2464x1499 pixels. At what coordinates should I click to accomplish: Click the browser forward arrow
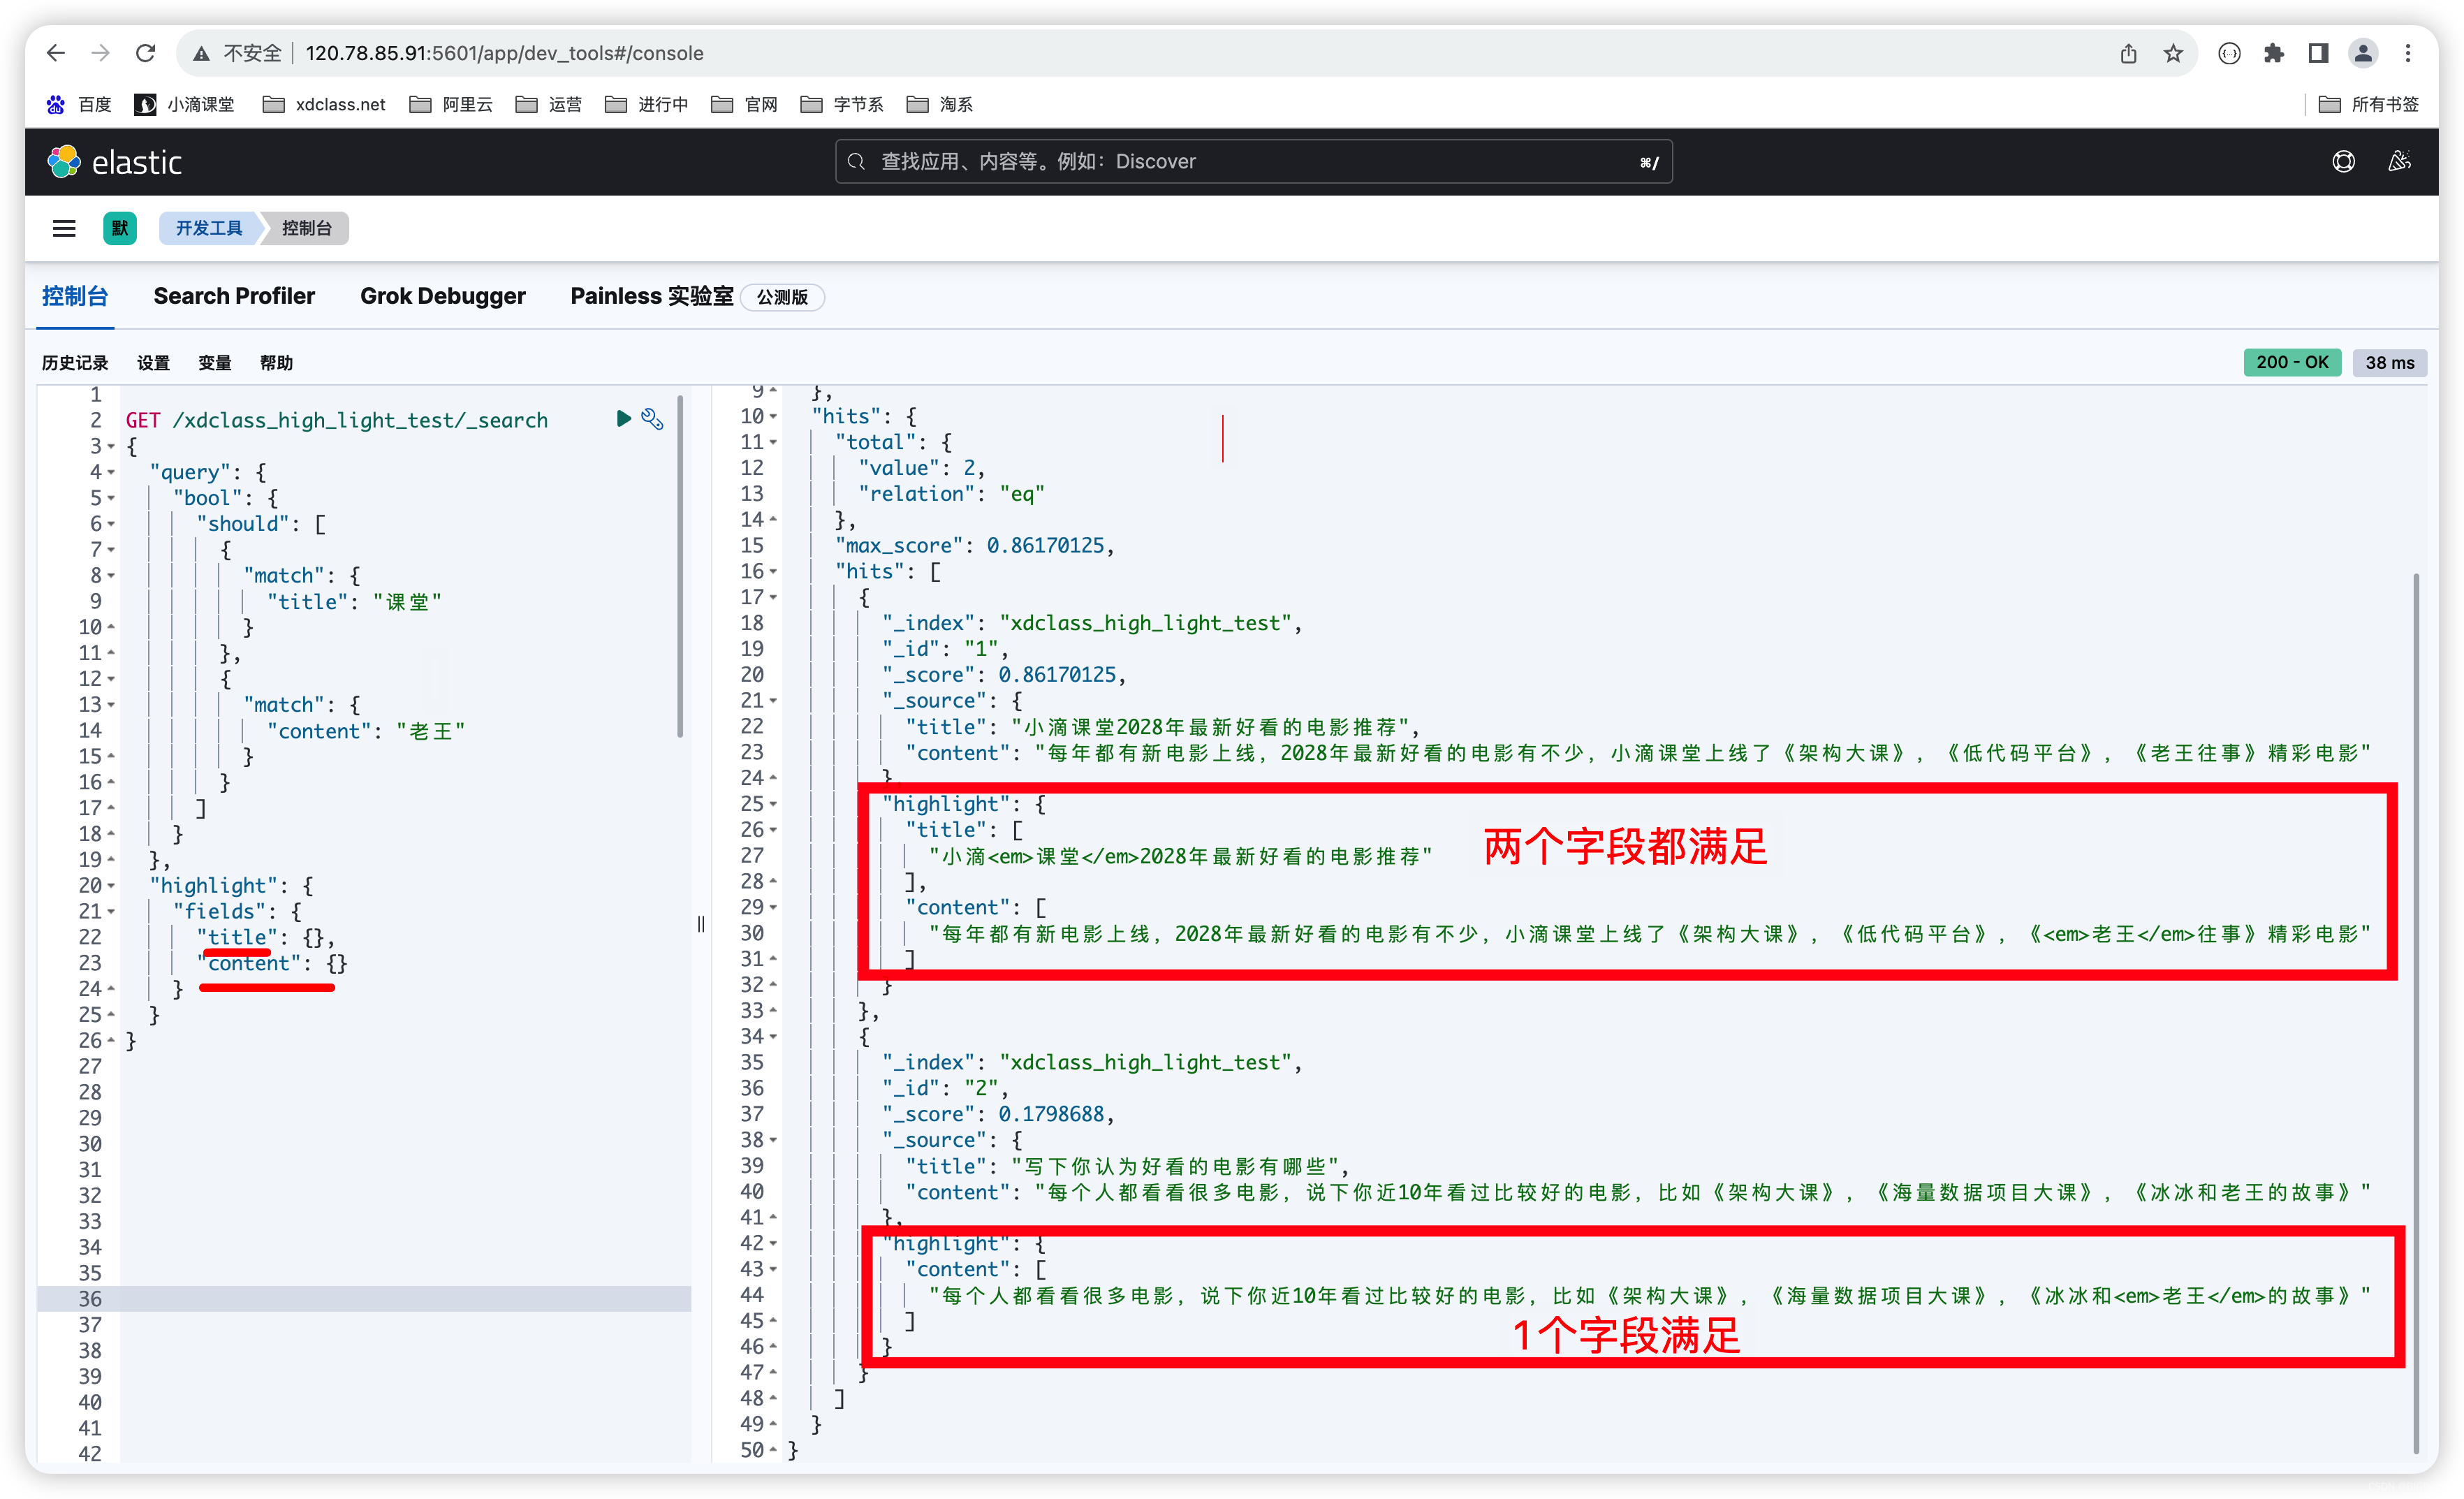click(x=100, y=53)
